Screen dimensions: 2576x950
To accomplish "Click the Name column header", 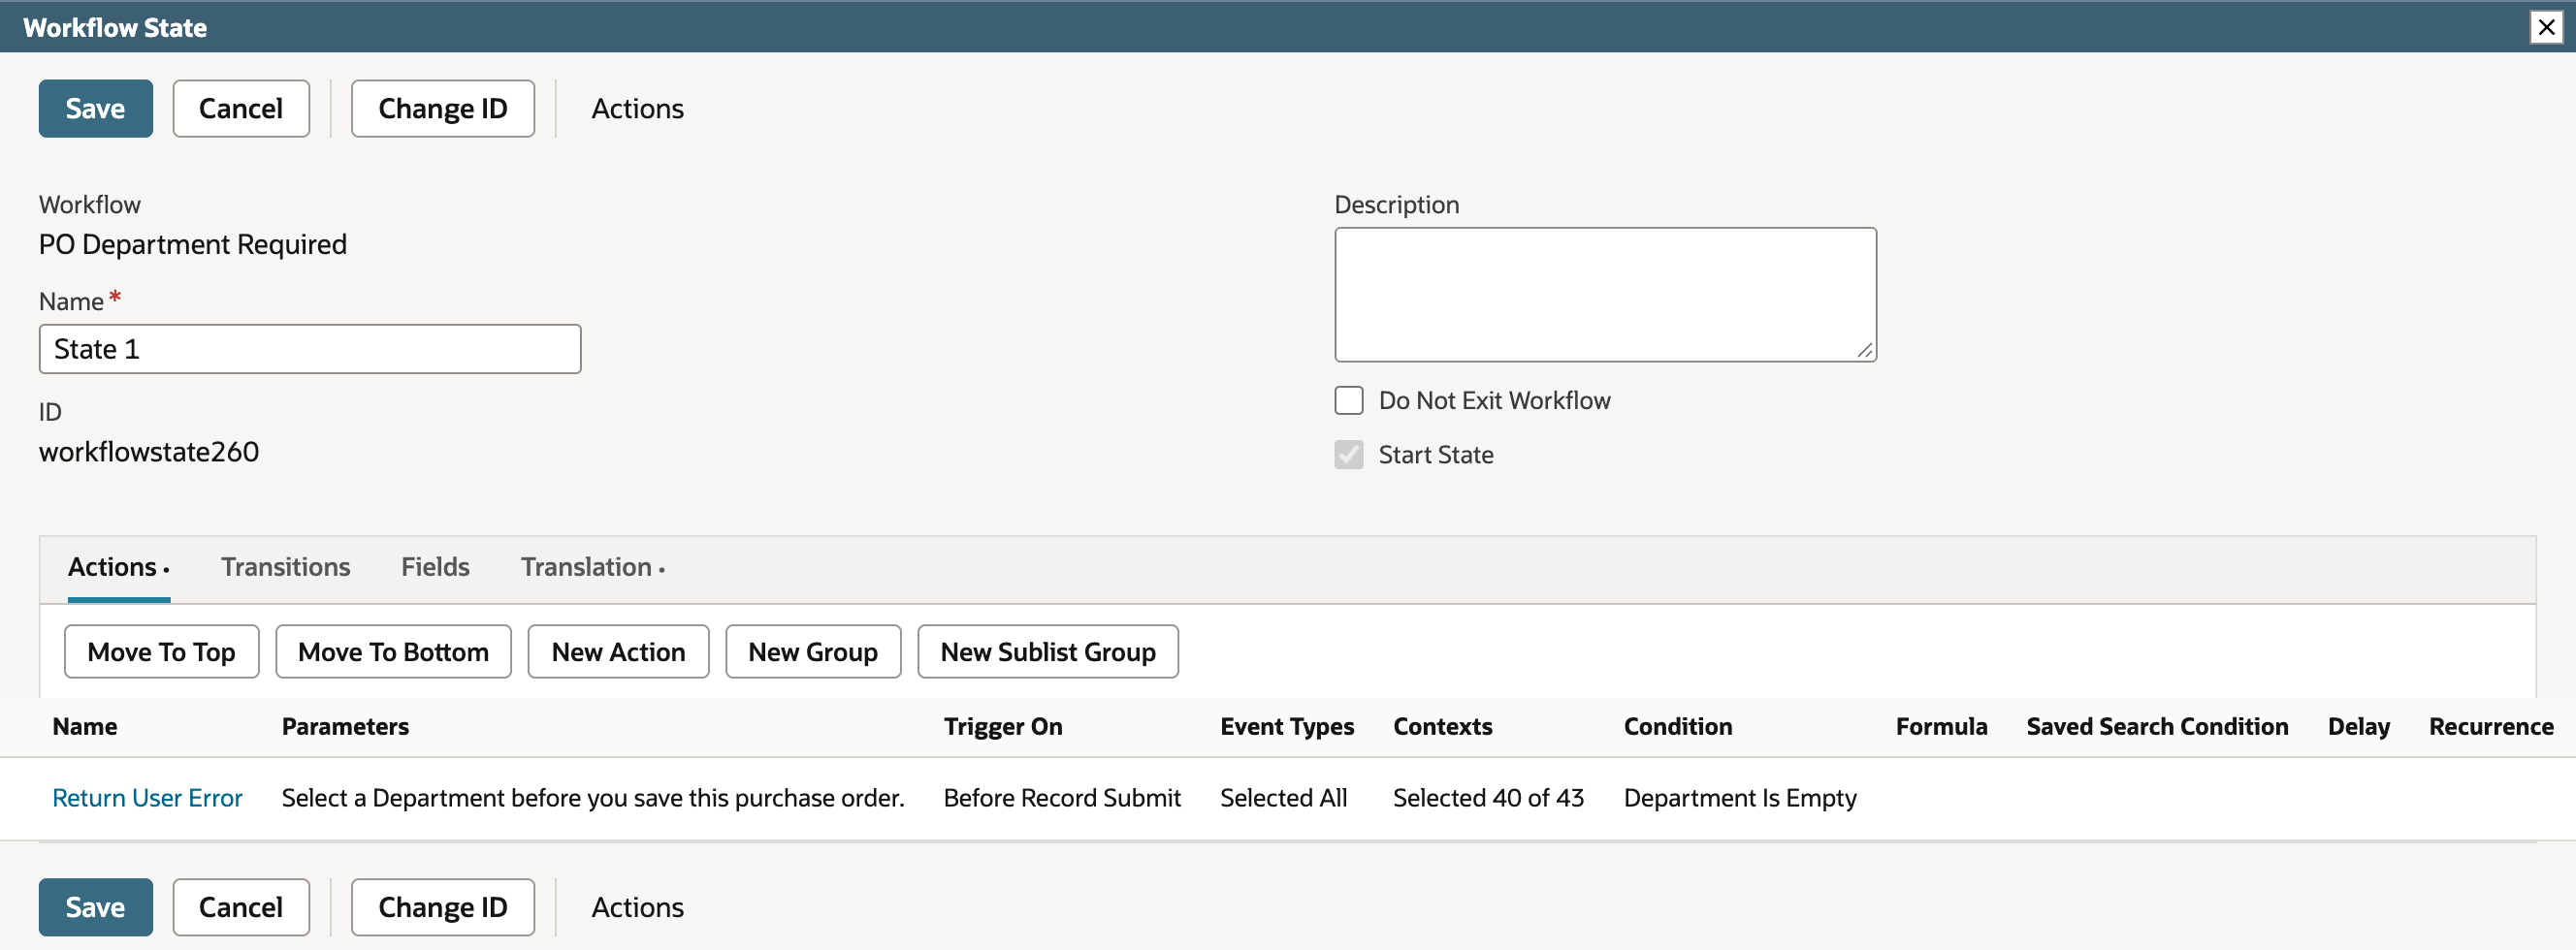I will (85, 727).
